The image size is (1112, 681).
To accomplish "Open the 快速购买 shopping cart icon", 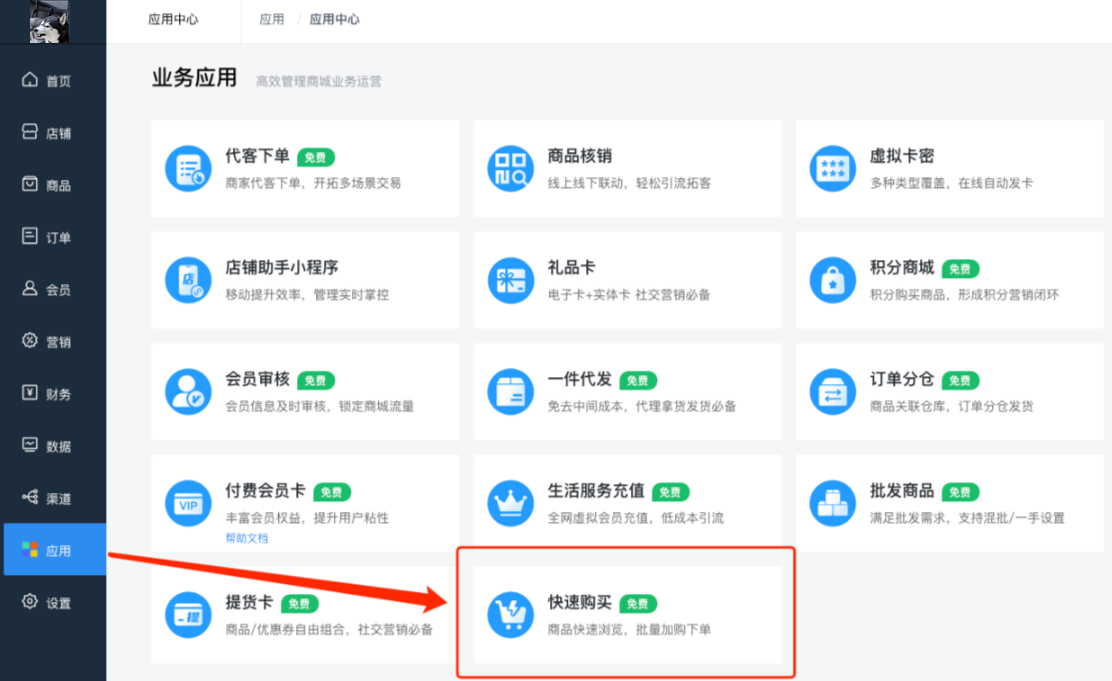I will tap(510, 614).
